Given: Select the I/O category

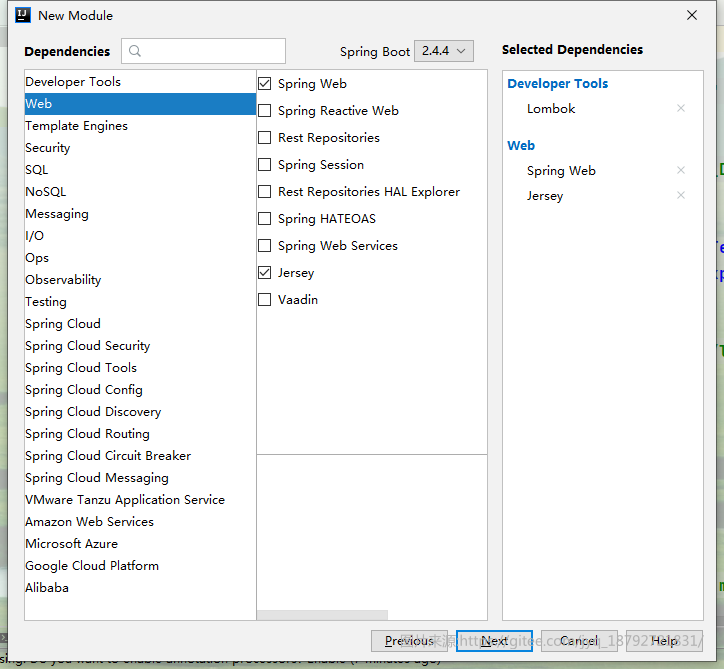Looking at the screenshot, I should pos(140,236).
